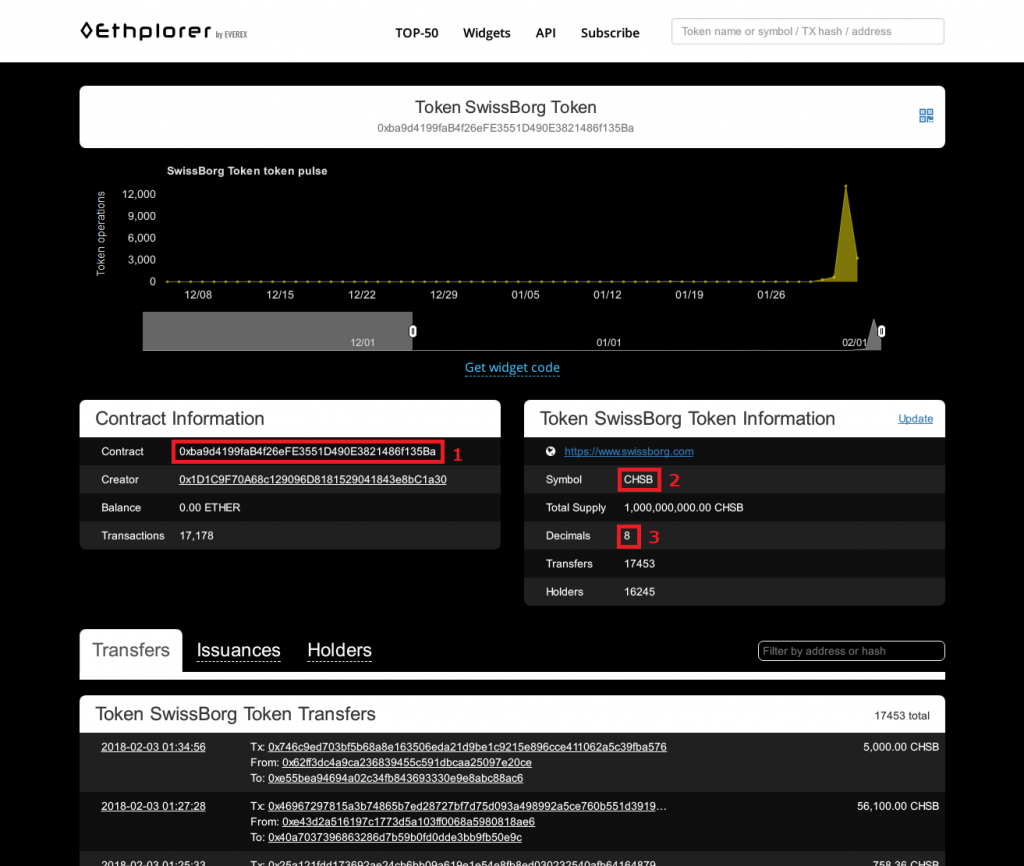Click the Filter by address or hash field
Viewport: 1024px width, 866px height.
851,650
